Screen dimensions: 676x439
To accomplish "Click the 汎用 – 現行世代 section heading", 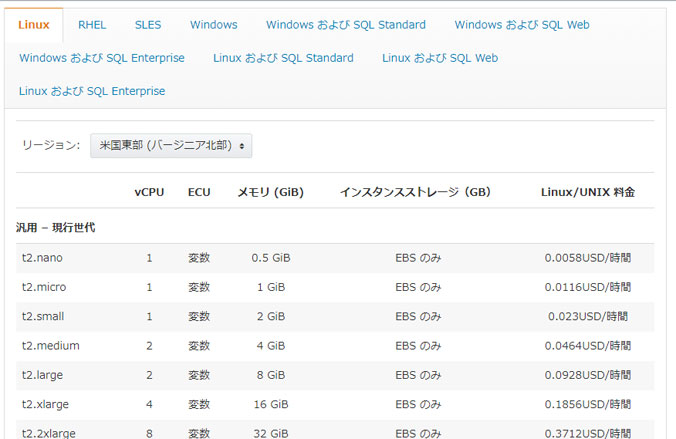I will click(x=56, y=227).
